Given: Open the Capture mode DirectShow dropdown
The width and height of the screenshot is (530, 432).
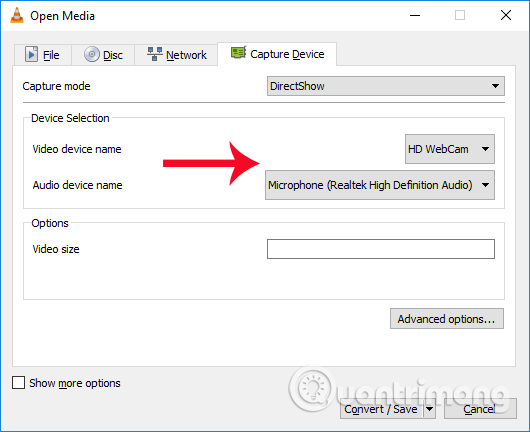Looking at the screenshot, I should click(x=386, y=86).
